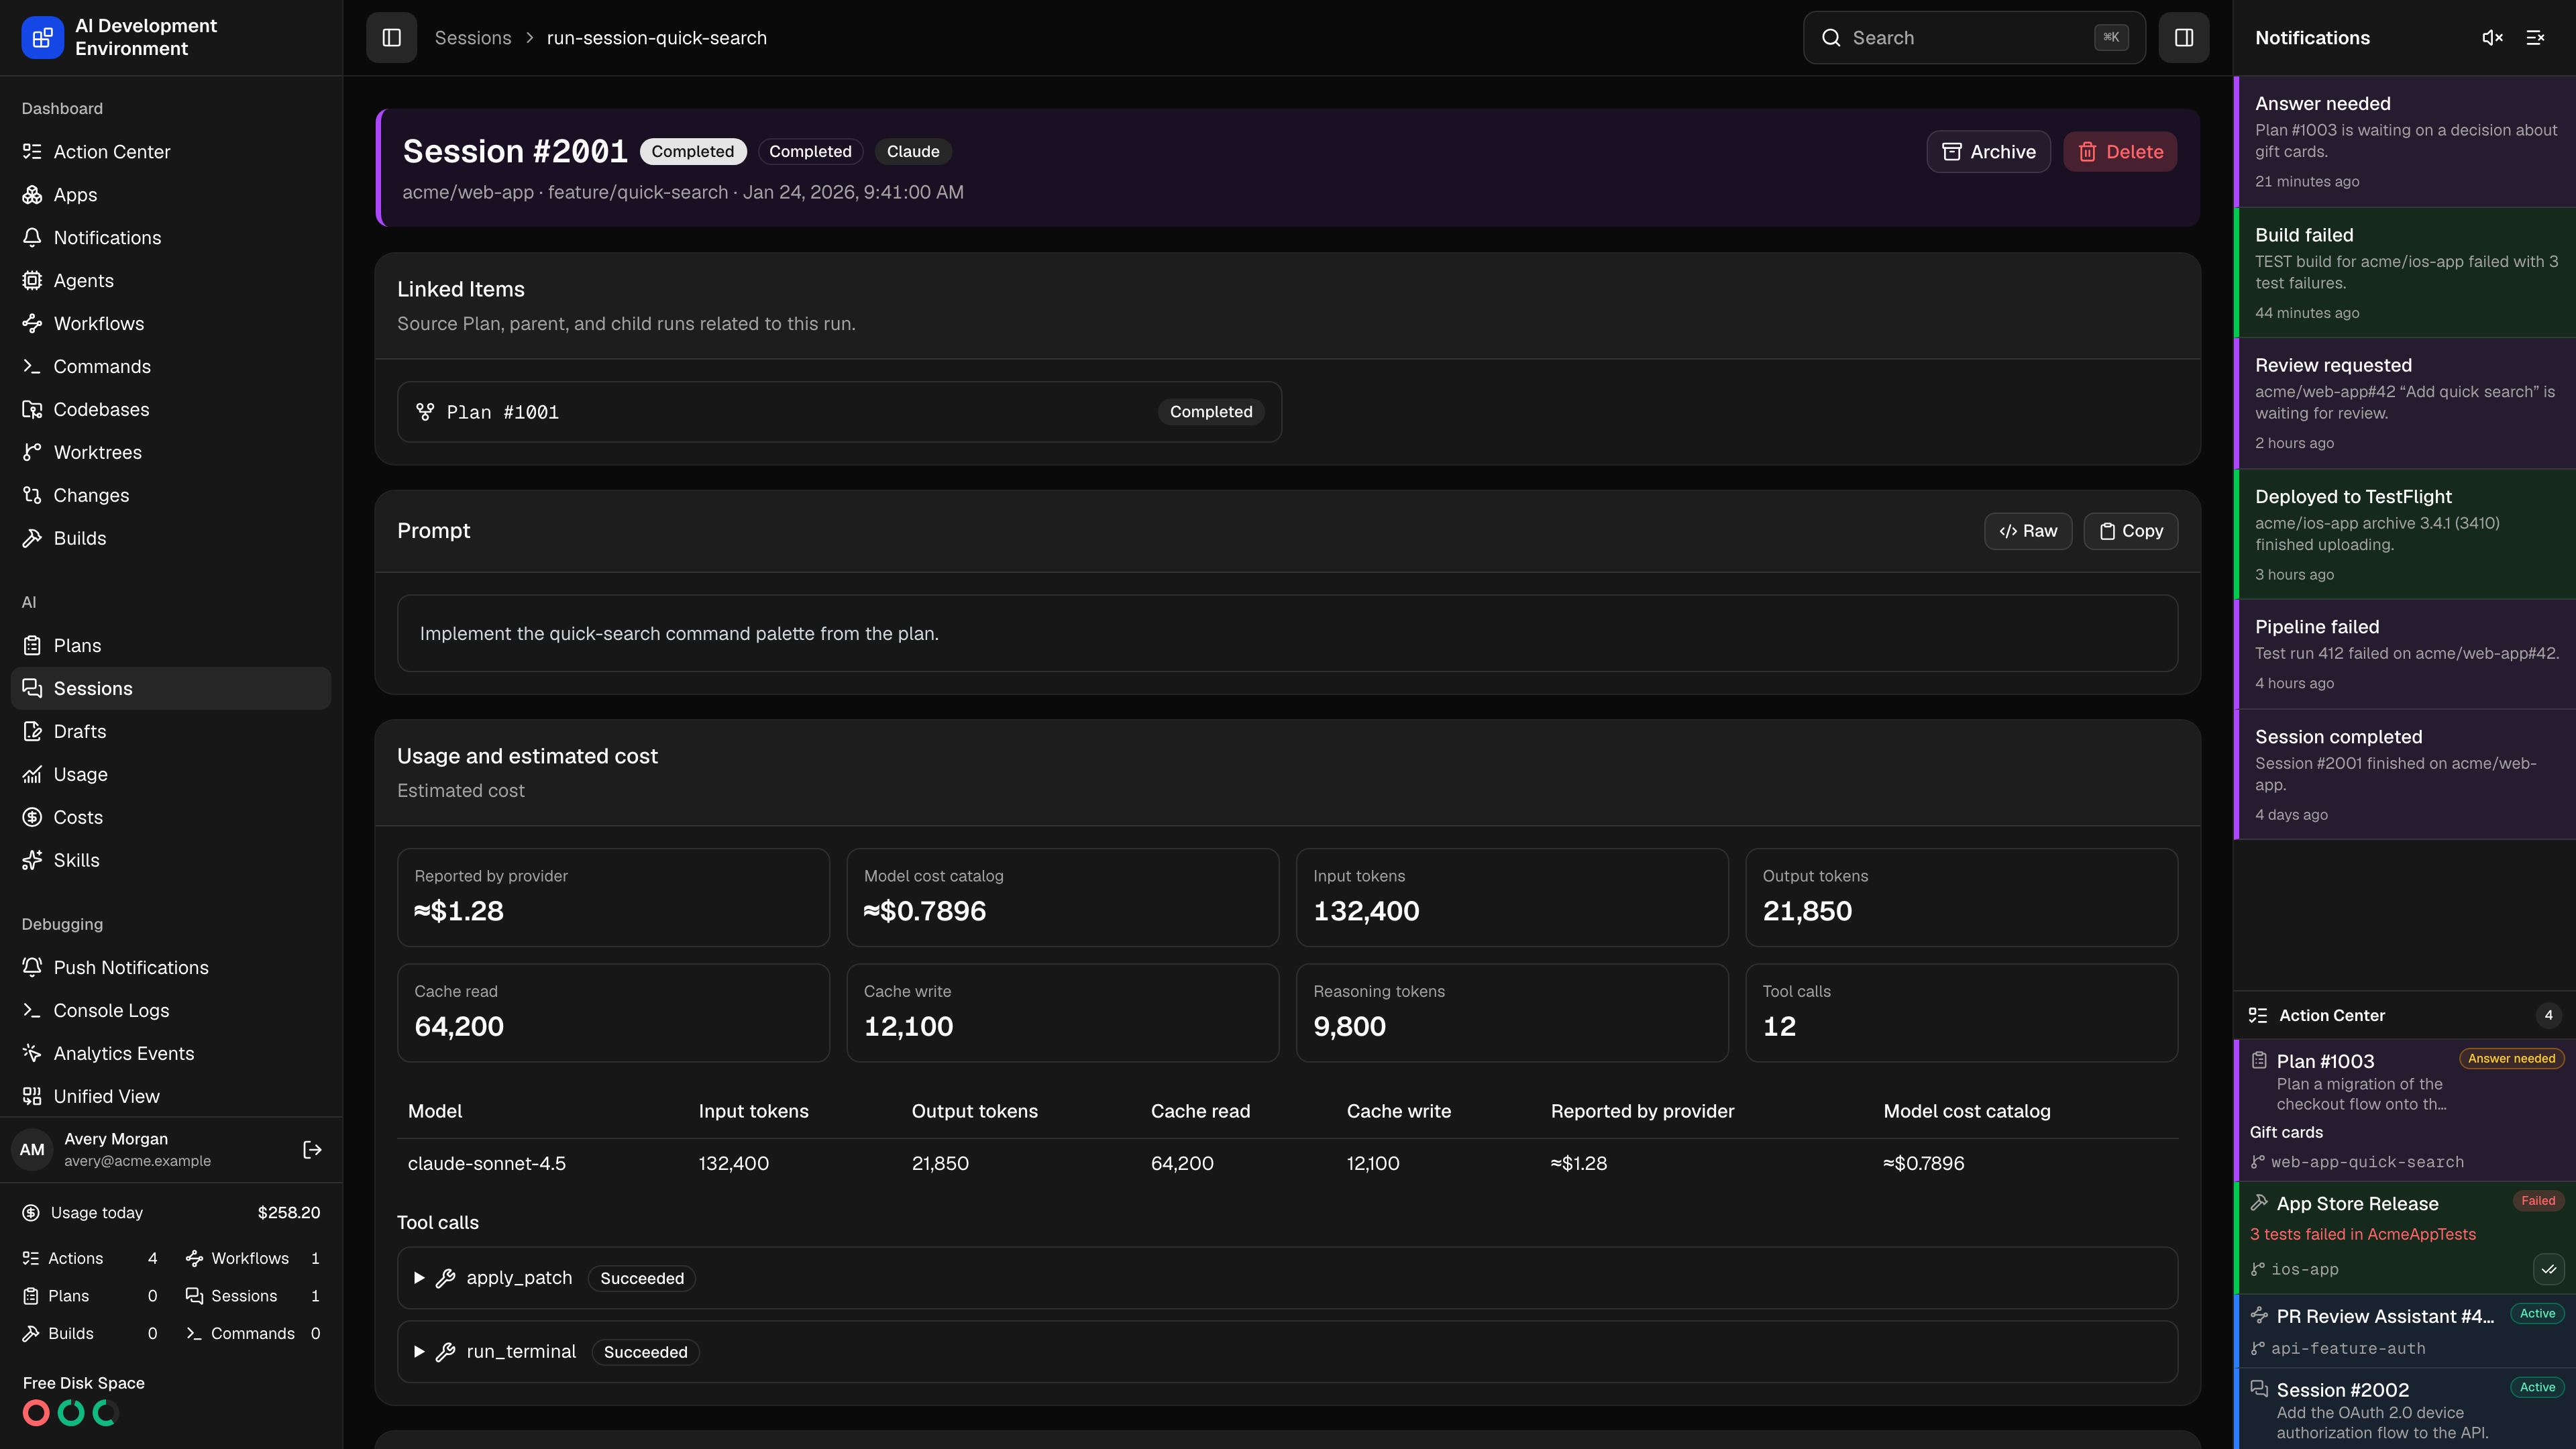Click the Console Logs terminal icon
Screen dimensions: 2576x1449
tap(32, 1010)
